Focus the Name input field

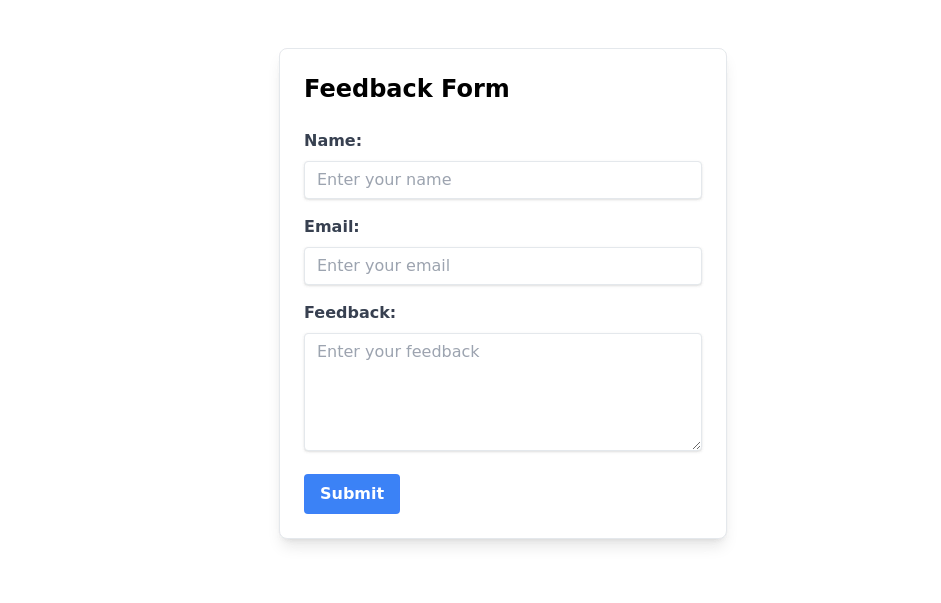pyautogui.click(x=502, y=180)
